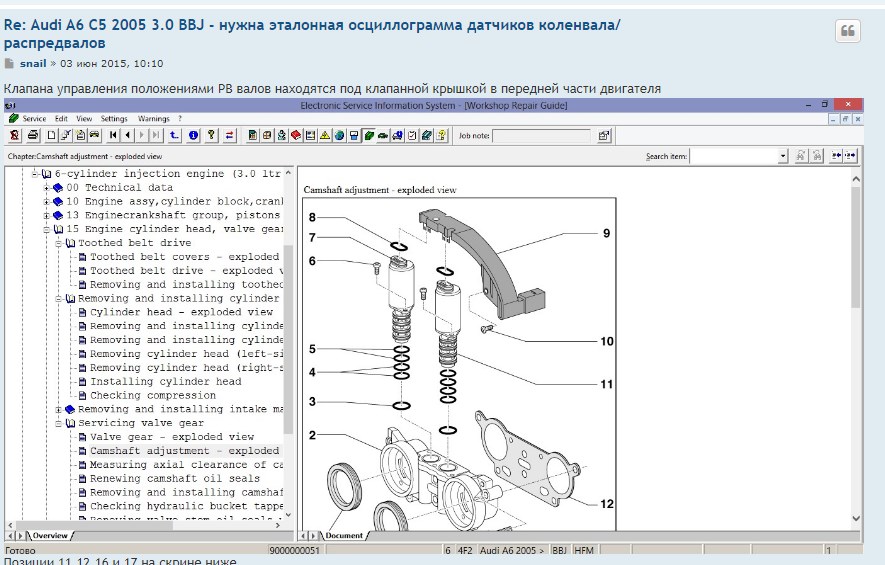
Task: Click the red book toolbar icon
Action: (x=295, y=135)
